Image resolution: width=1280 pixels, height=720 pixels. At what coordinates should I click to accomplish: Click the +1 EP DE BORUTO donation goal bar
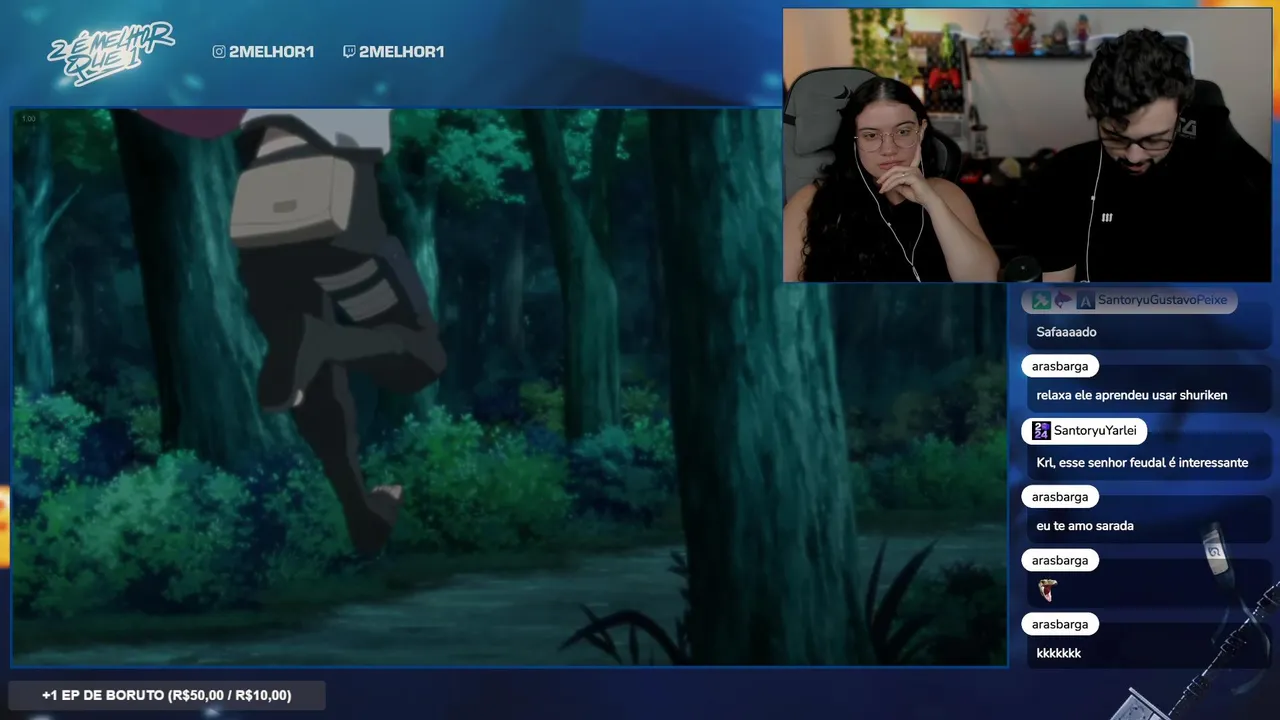[x=167, y=695]
